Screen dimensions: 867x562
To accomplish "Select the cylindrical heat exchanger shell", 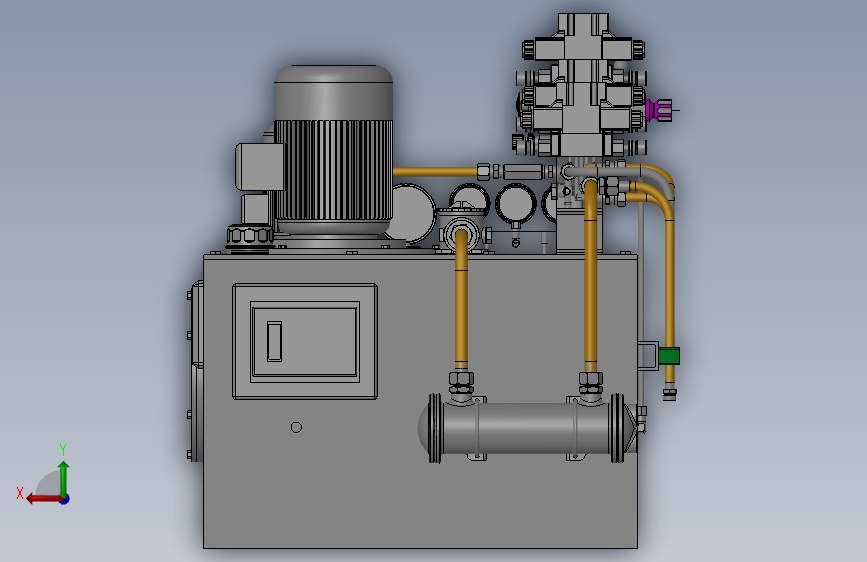I will tap(525, 428).
